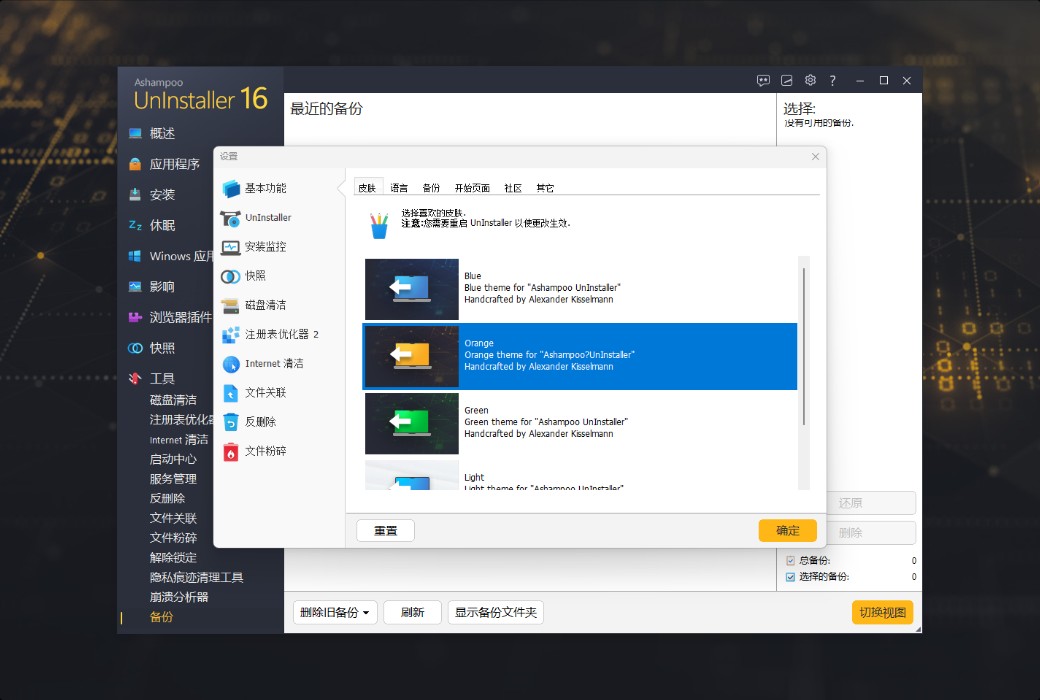Click the skin list vertical scrollbar
The width and height of the screenshot is (1040, 700).
803,346
